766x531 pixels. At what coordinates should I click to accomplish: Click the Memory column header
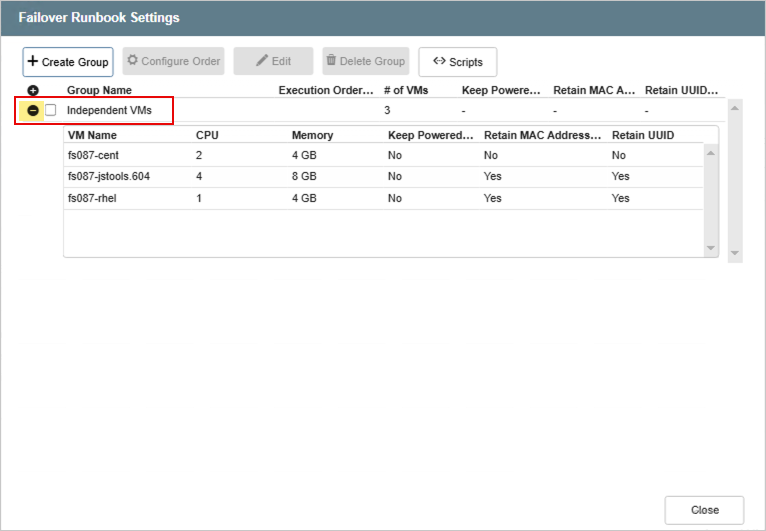tap(312, 135)
